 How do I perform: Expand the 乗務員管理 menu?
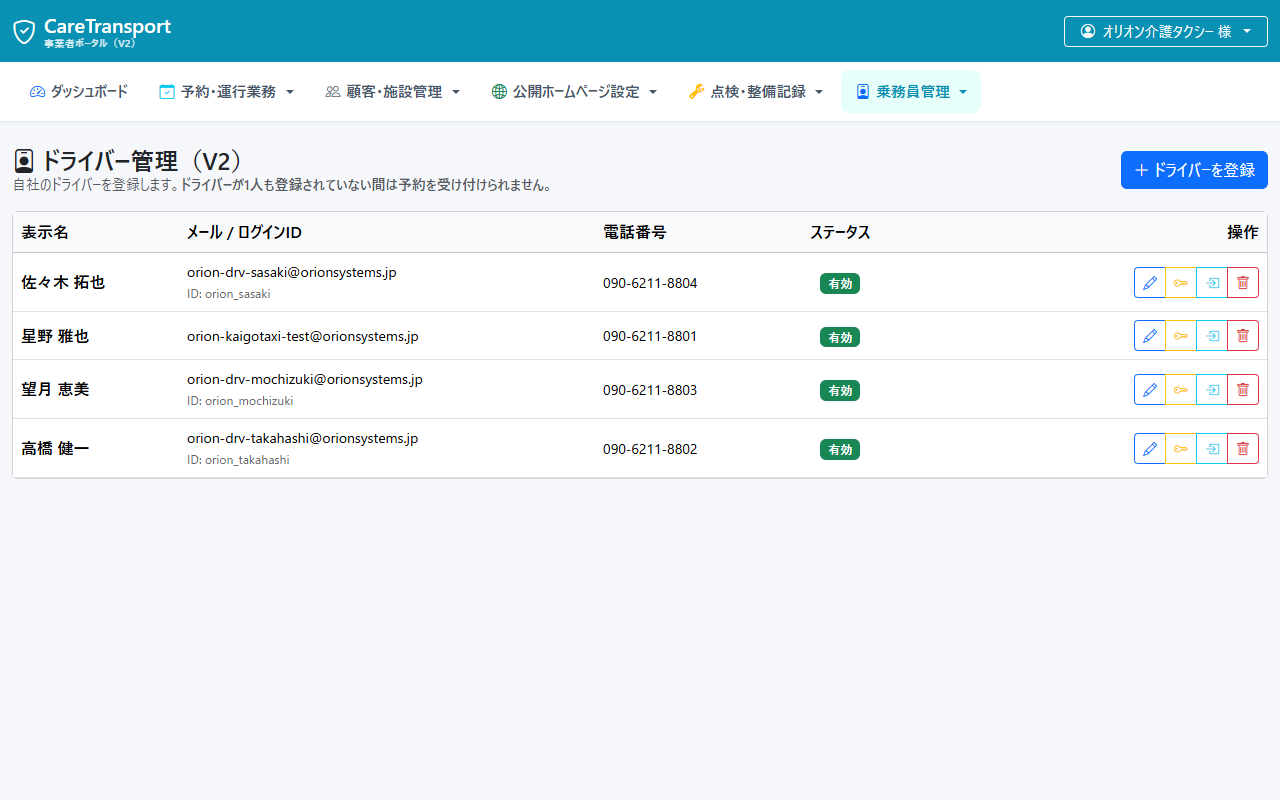coord(911,92)
